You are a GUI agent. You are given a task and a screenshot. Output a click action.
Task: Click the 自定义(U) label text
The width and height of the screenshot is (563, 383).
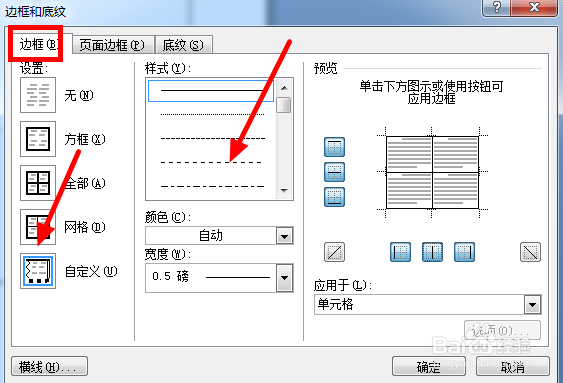click(x=91, y=271)
